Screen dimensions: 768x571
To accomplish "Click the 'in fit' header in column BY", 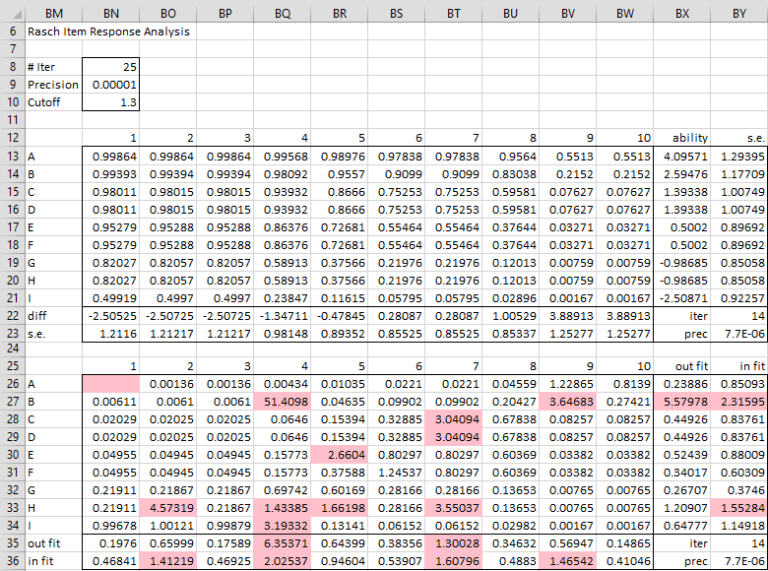I will [x=739, y=366].
